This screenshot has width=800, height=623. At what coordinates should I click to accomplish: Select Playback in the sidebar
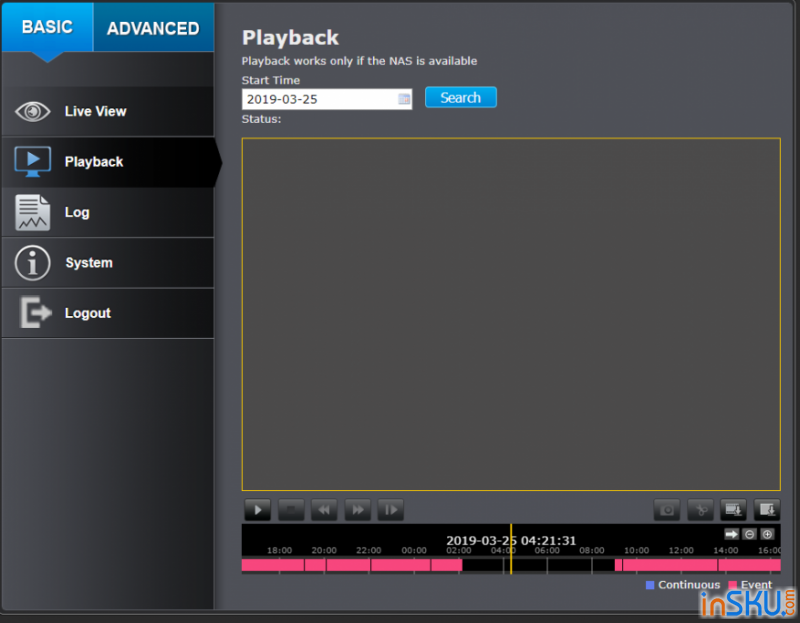(108, 162)
